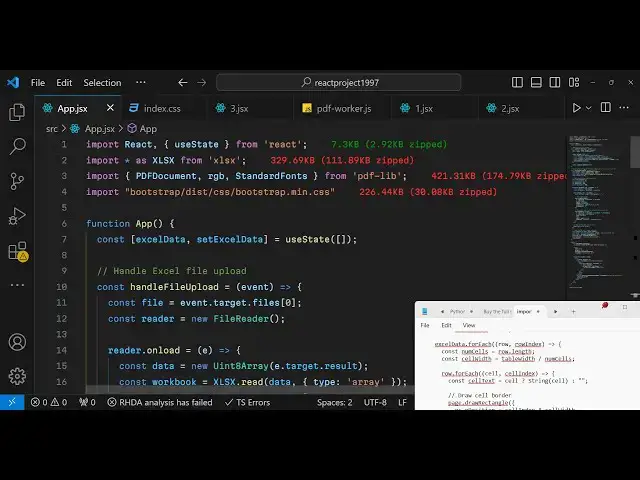
Task: Click the VS Code logo icon
Action: [13, 82]
